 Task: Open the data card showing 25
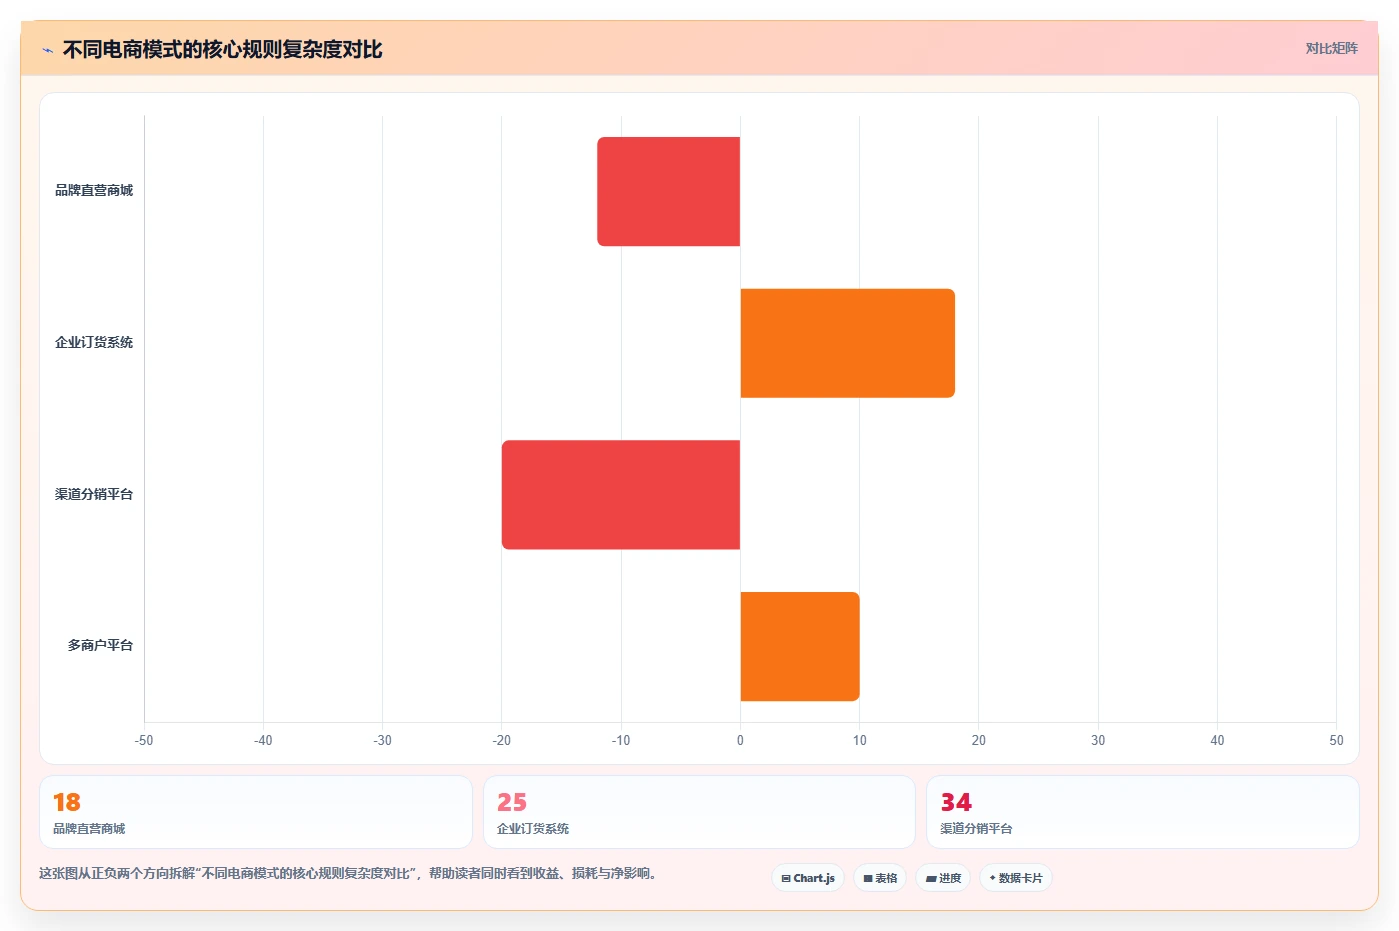pyautogui.click(x=699, y=812)
